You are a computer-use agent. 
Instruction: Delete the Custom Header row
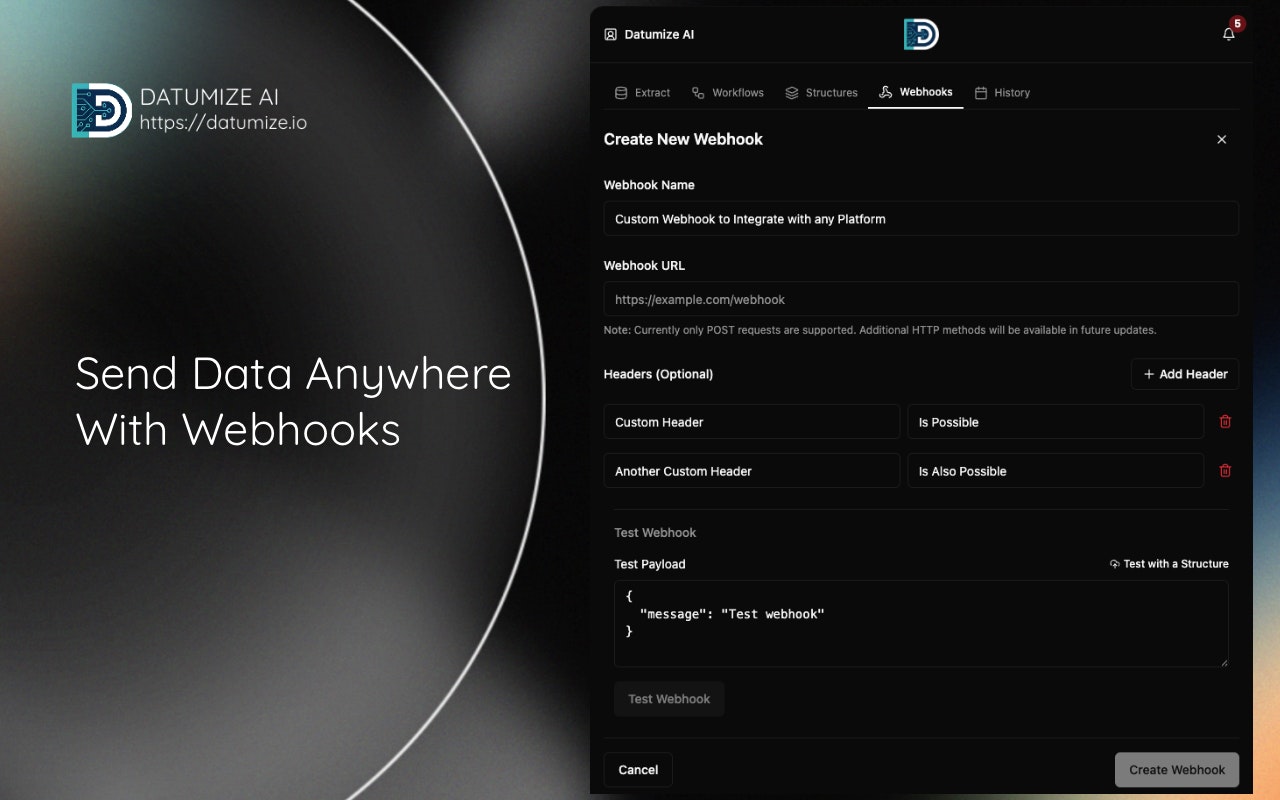coord(1225,422)
